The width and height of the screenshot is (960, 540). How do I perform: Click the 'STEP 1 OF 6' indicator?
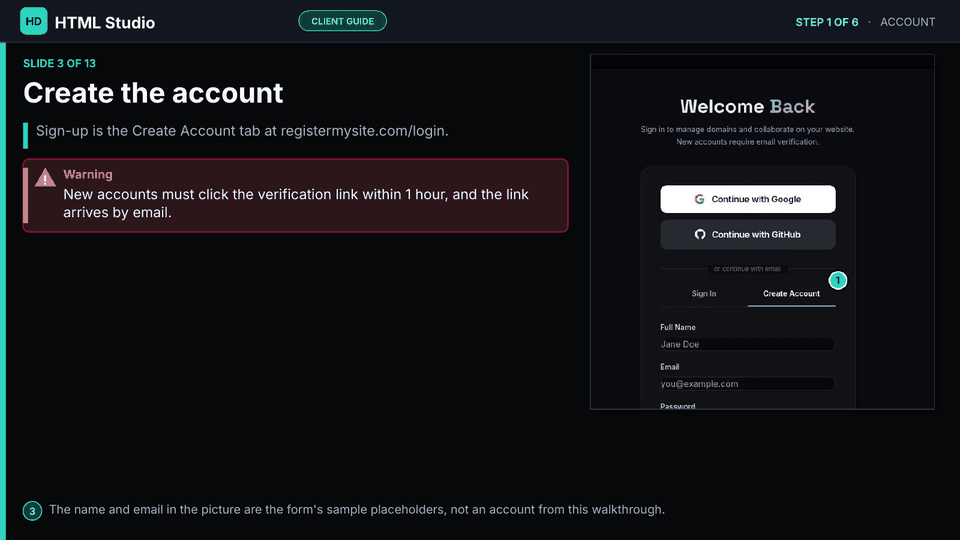pos(827,22)
